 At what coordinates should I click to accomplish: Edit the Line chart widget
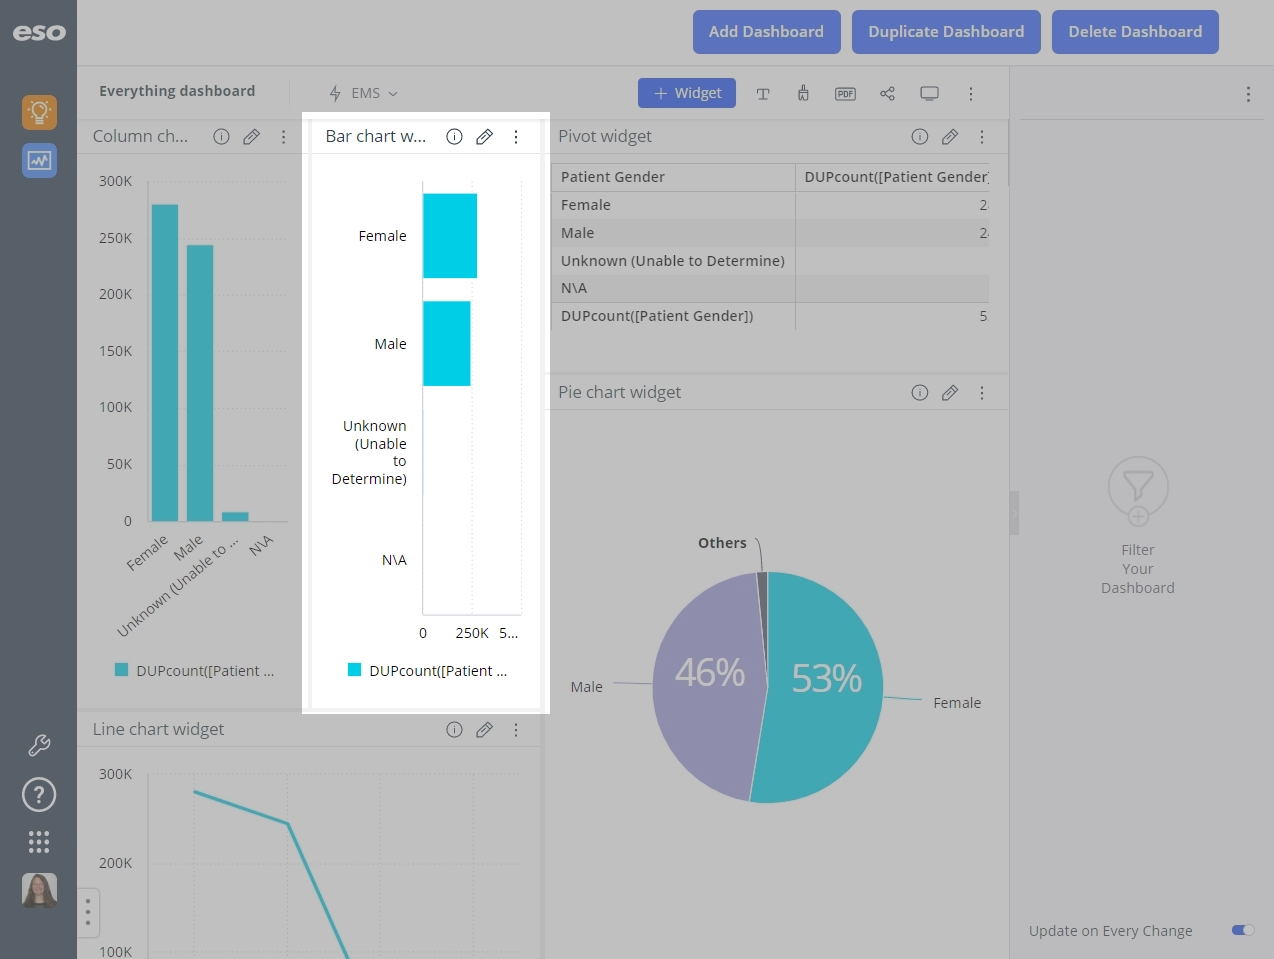pos(484,730)
